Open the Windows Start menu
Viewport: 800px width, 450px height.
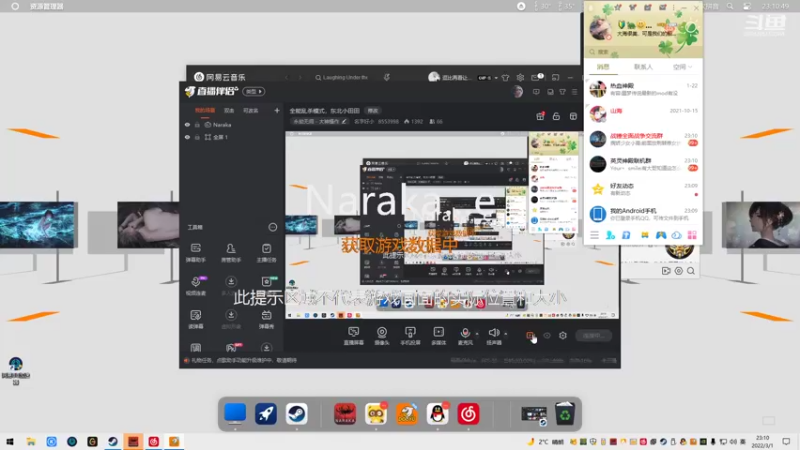[10, 441]
